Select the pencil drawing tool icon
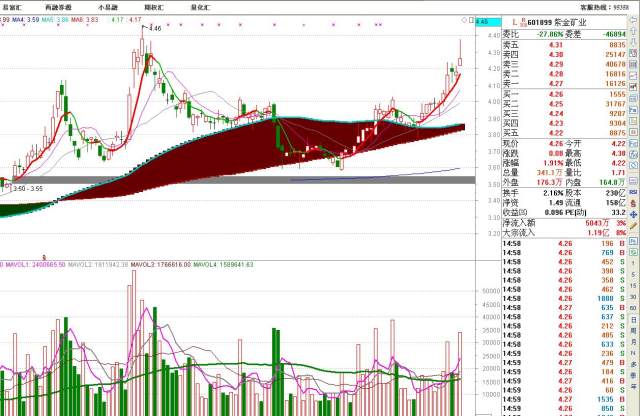The image size is (640, 416). [633, 226]
